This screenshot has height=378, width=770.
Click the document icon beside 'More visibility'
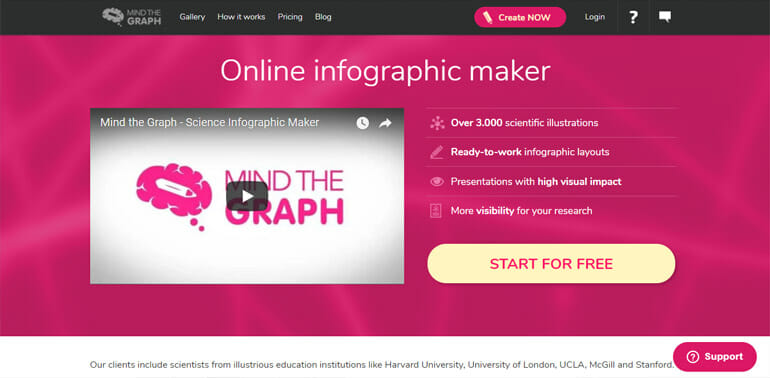436,211
